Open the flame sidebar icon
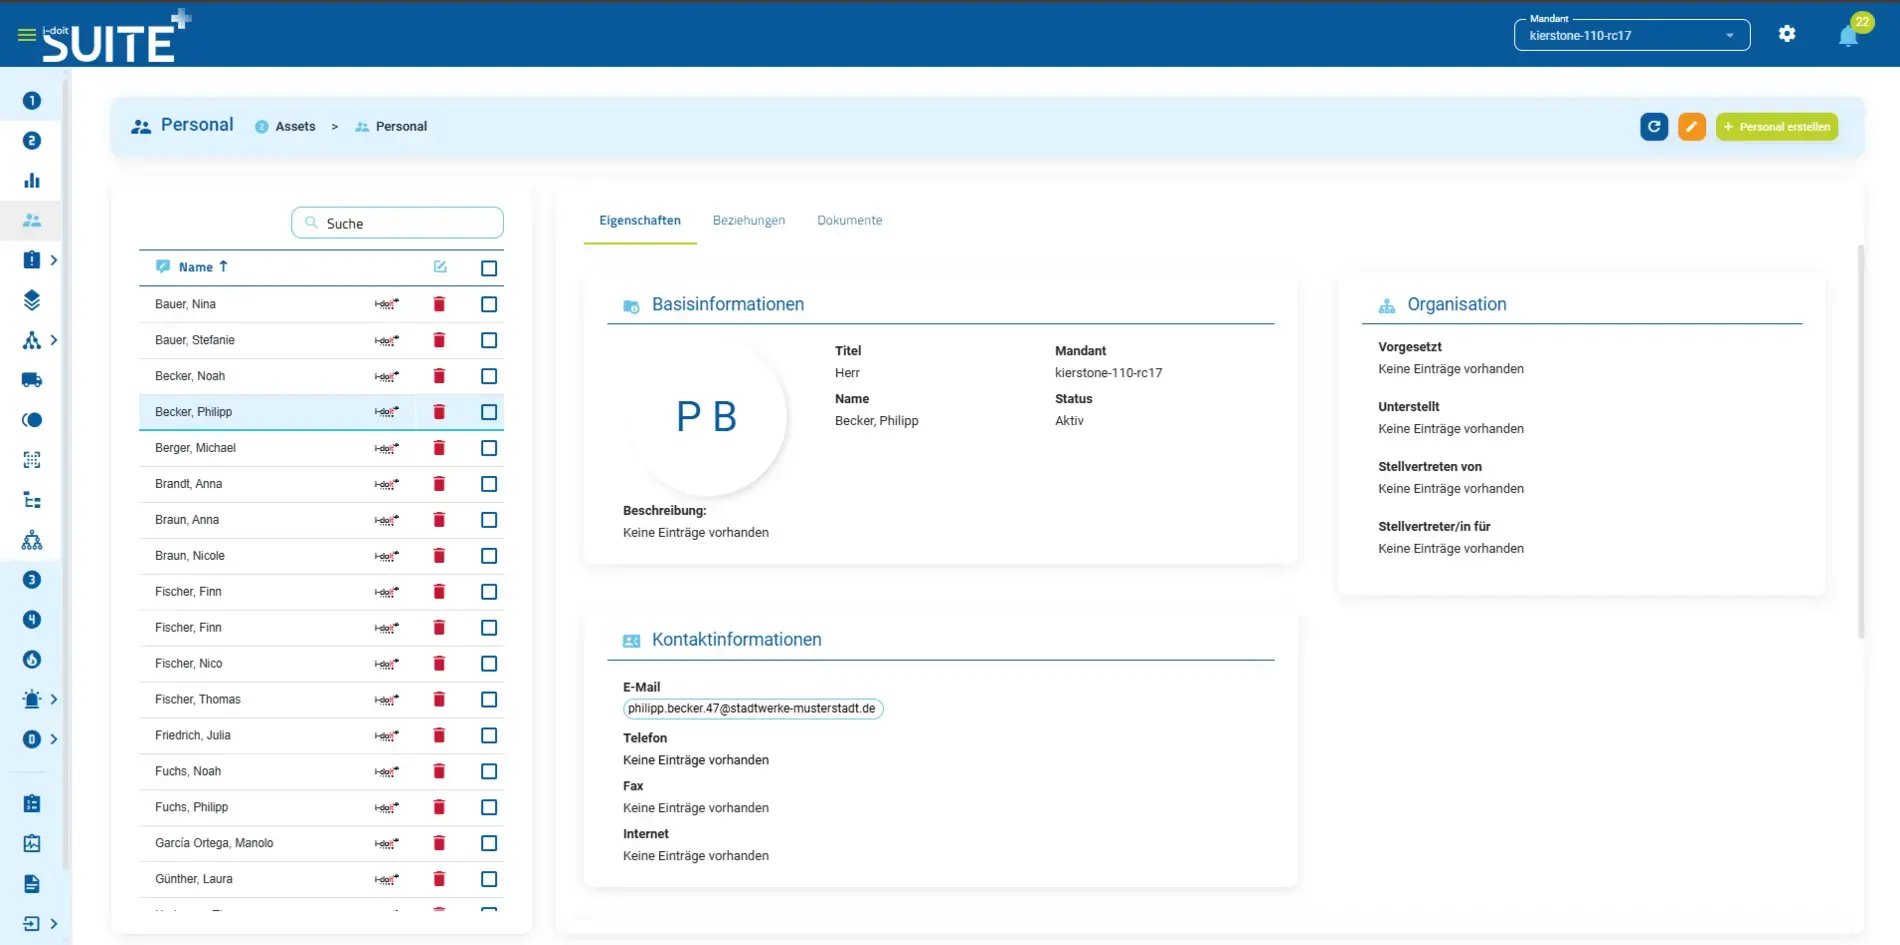Image resolution: width=1900 pixels, height=945 pixels. [32, 660]
